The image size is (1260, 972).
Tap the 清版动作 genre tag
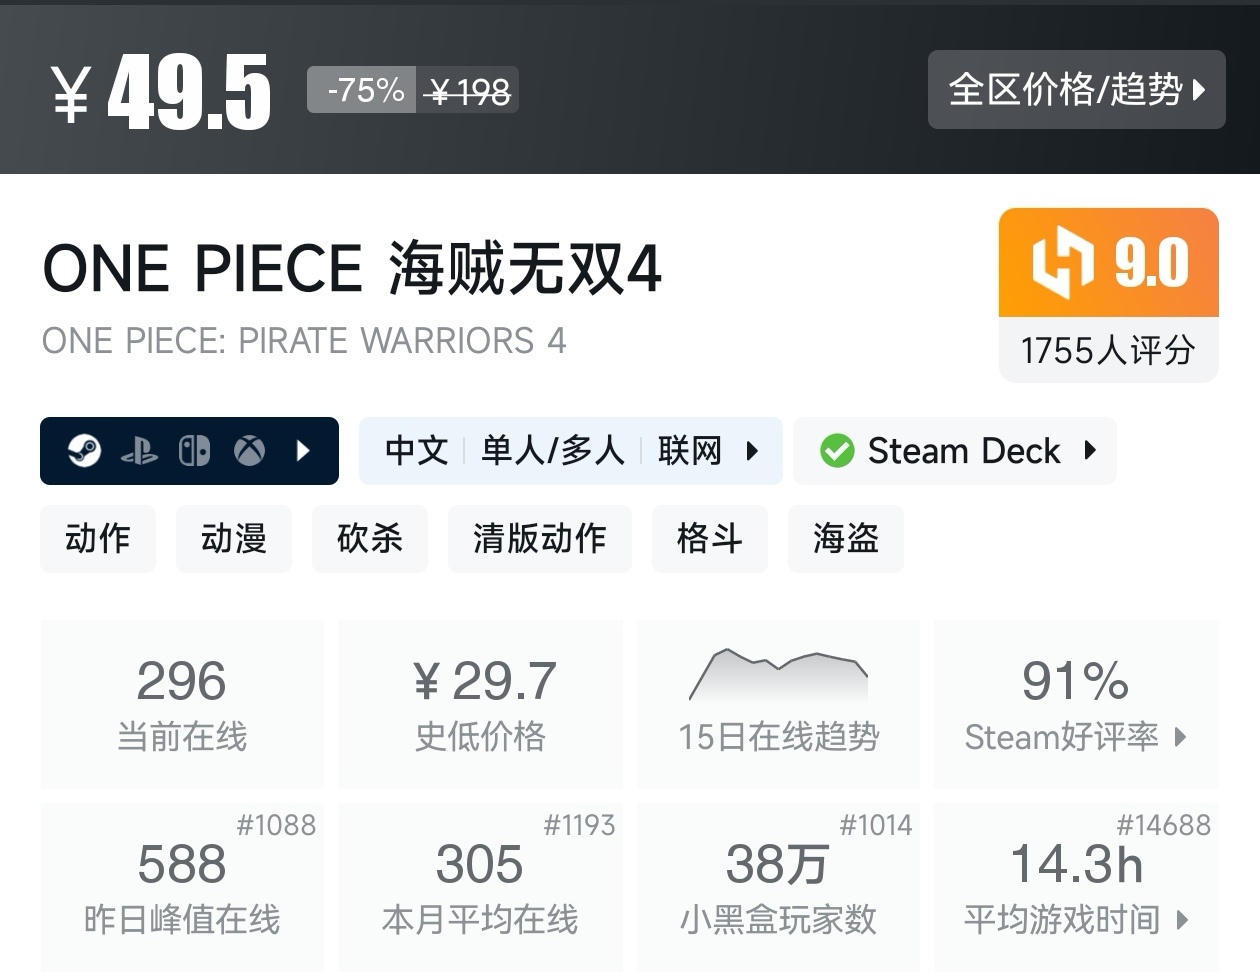pos(540,539)
